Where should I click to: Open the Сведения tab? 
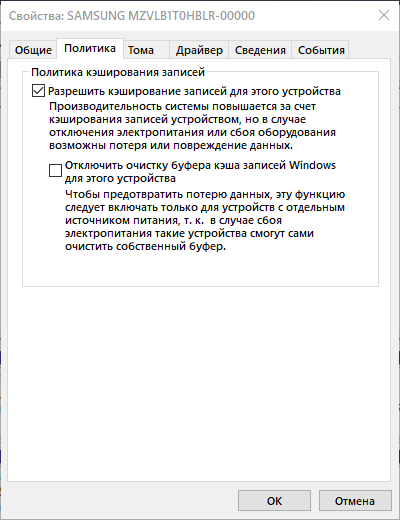point(260,50)
